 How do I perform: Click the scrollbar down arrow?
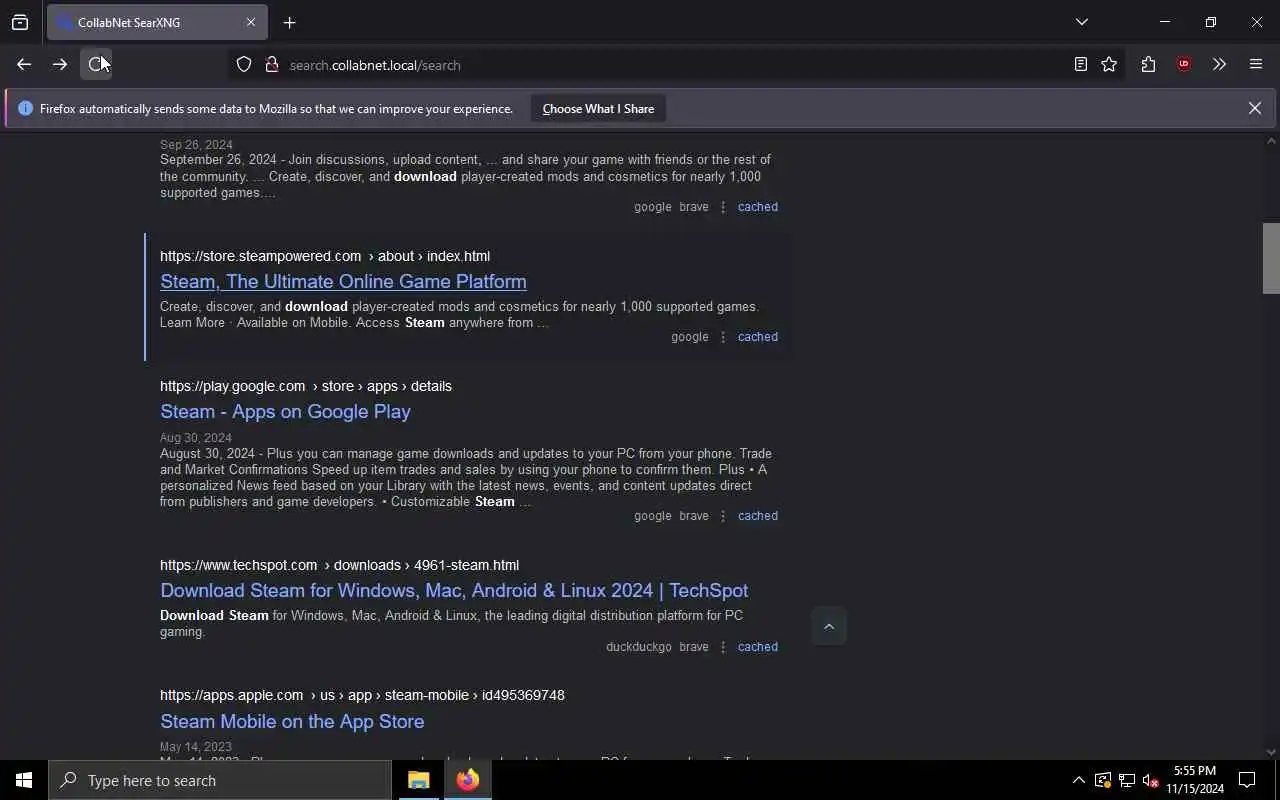tap(1271, 752)
